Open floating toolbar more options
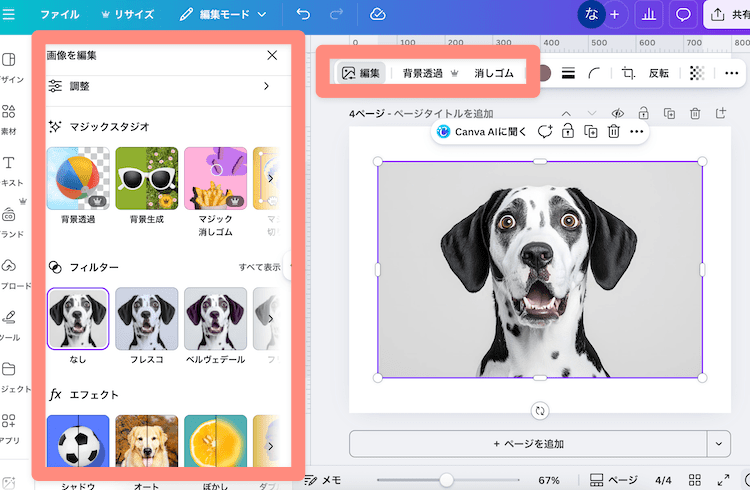The height and width of the screenshot is (490, 750). (x=637, y=132)
